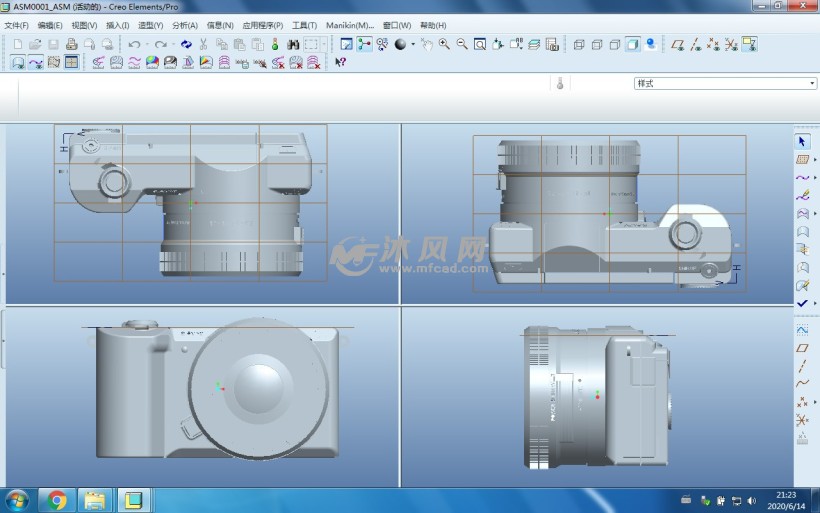This screenshot has width=820, height=513.
Task: Undo the last action
Action: tap(134, 44)
